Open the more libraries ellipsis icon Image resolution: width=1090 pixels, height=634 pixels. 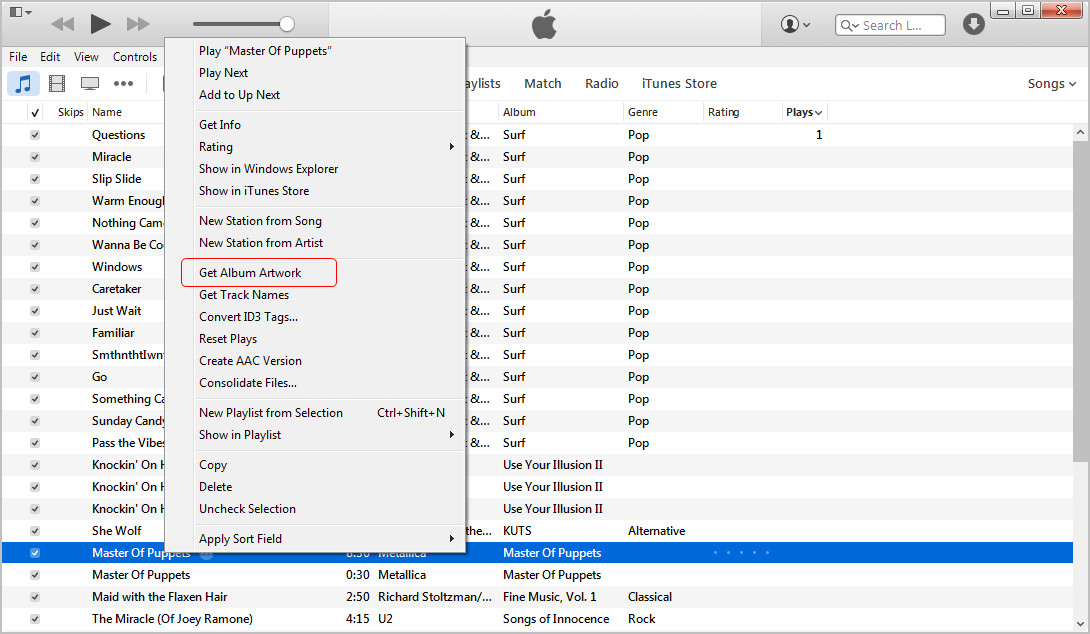pyautogui.click(x=123, y=83)
